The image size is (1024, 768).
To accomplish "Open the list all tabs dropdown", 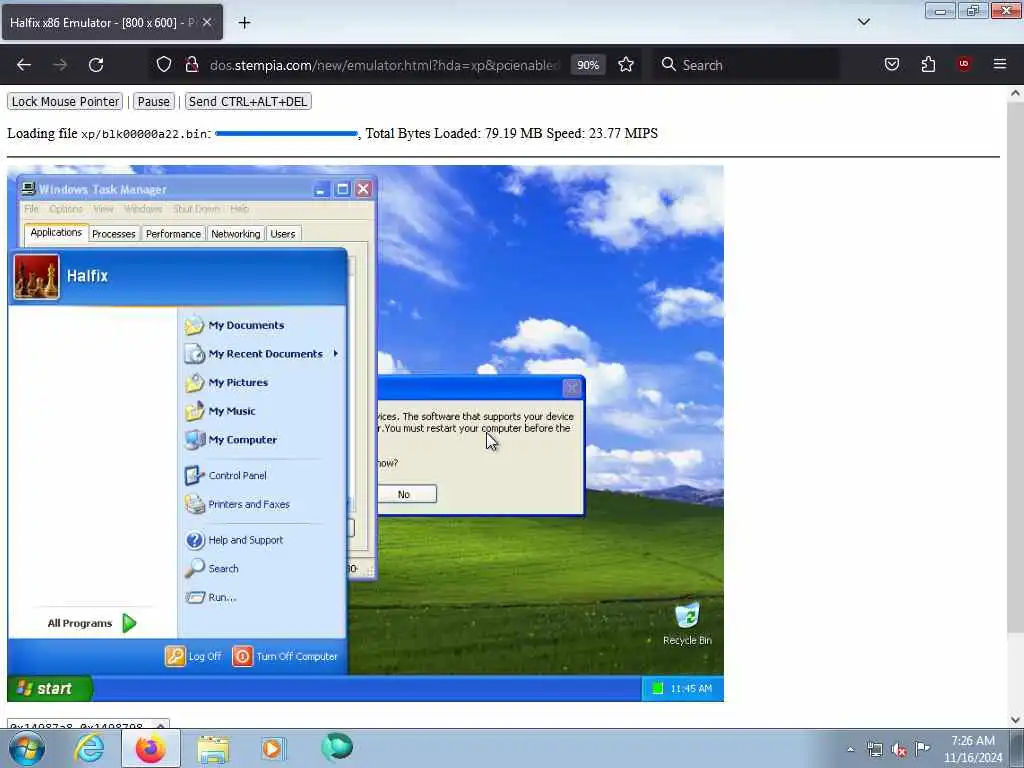I will pyautogui.click(x=863, y=22).
